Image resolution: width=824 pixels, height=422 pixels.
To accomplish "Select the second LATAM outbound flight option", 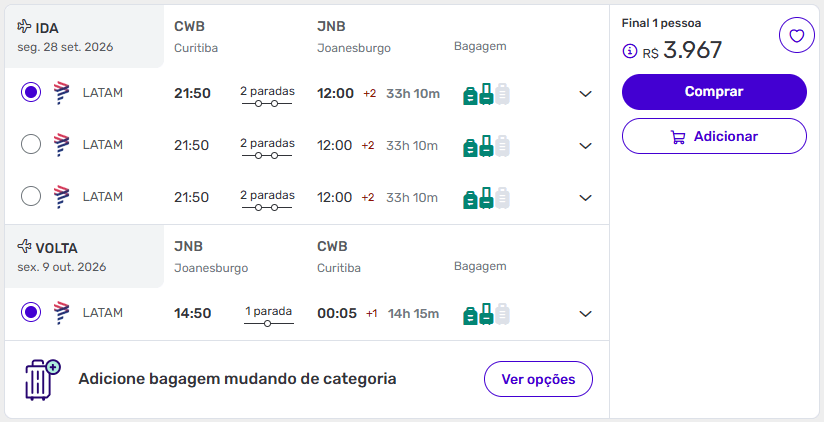I will (x=31, y=145).
